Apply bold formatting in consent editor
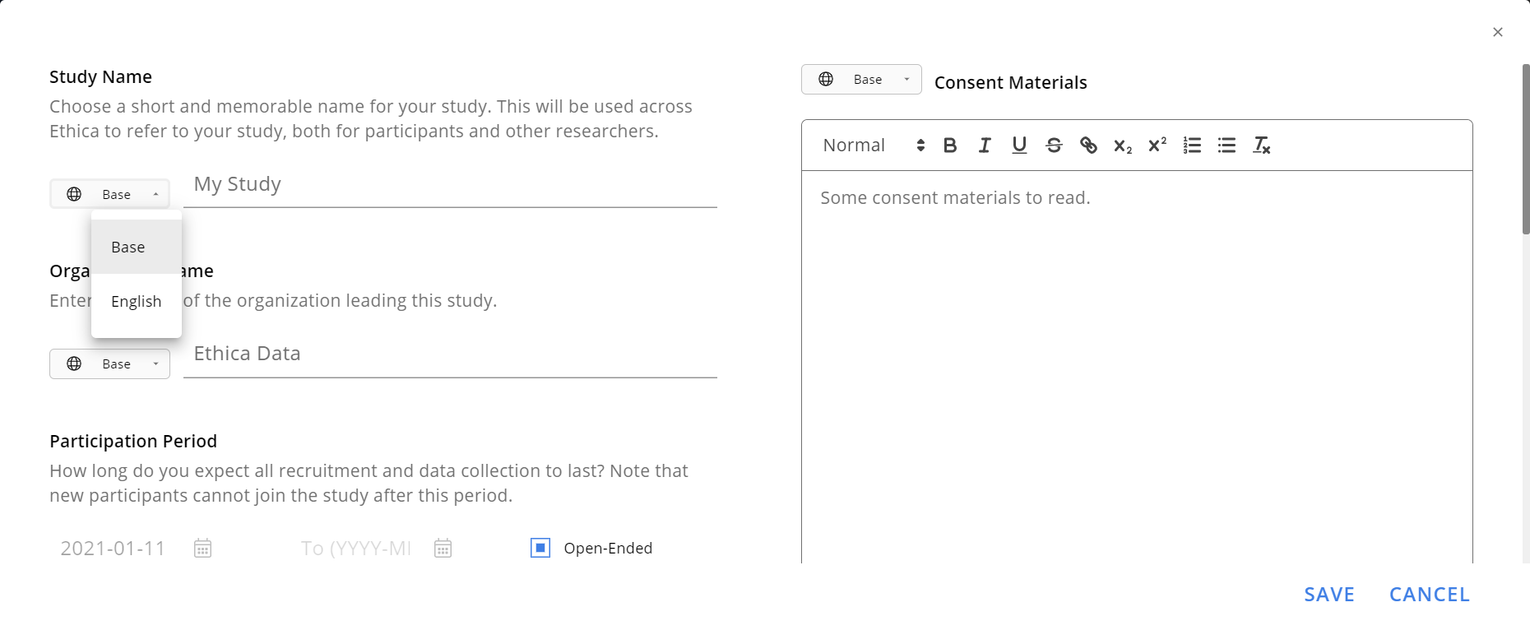Screen dimensions: 1530x625 pos(949,145)
